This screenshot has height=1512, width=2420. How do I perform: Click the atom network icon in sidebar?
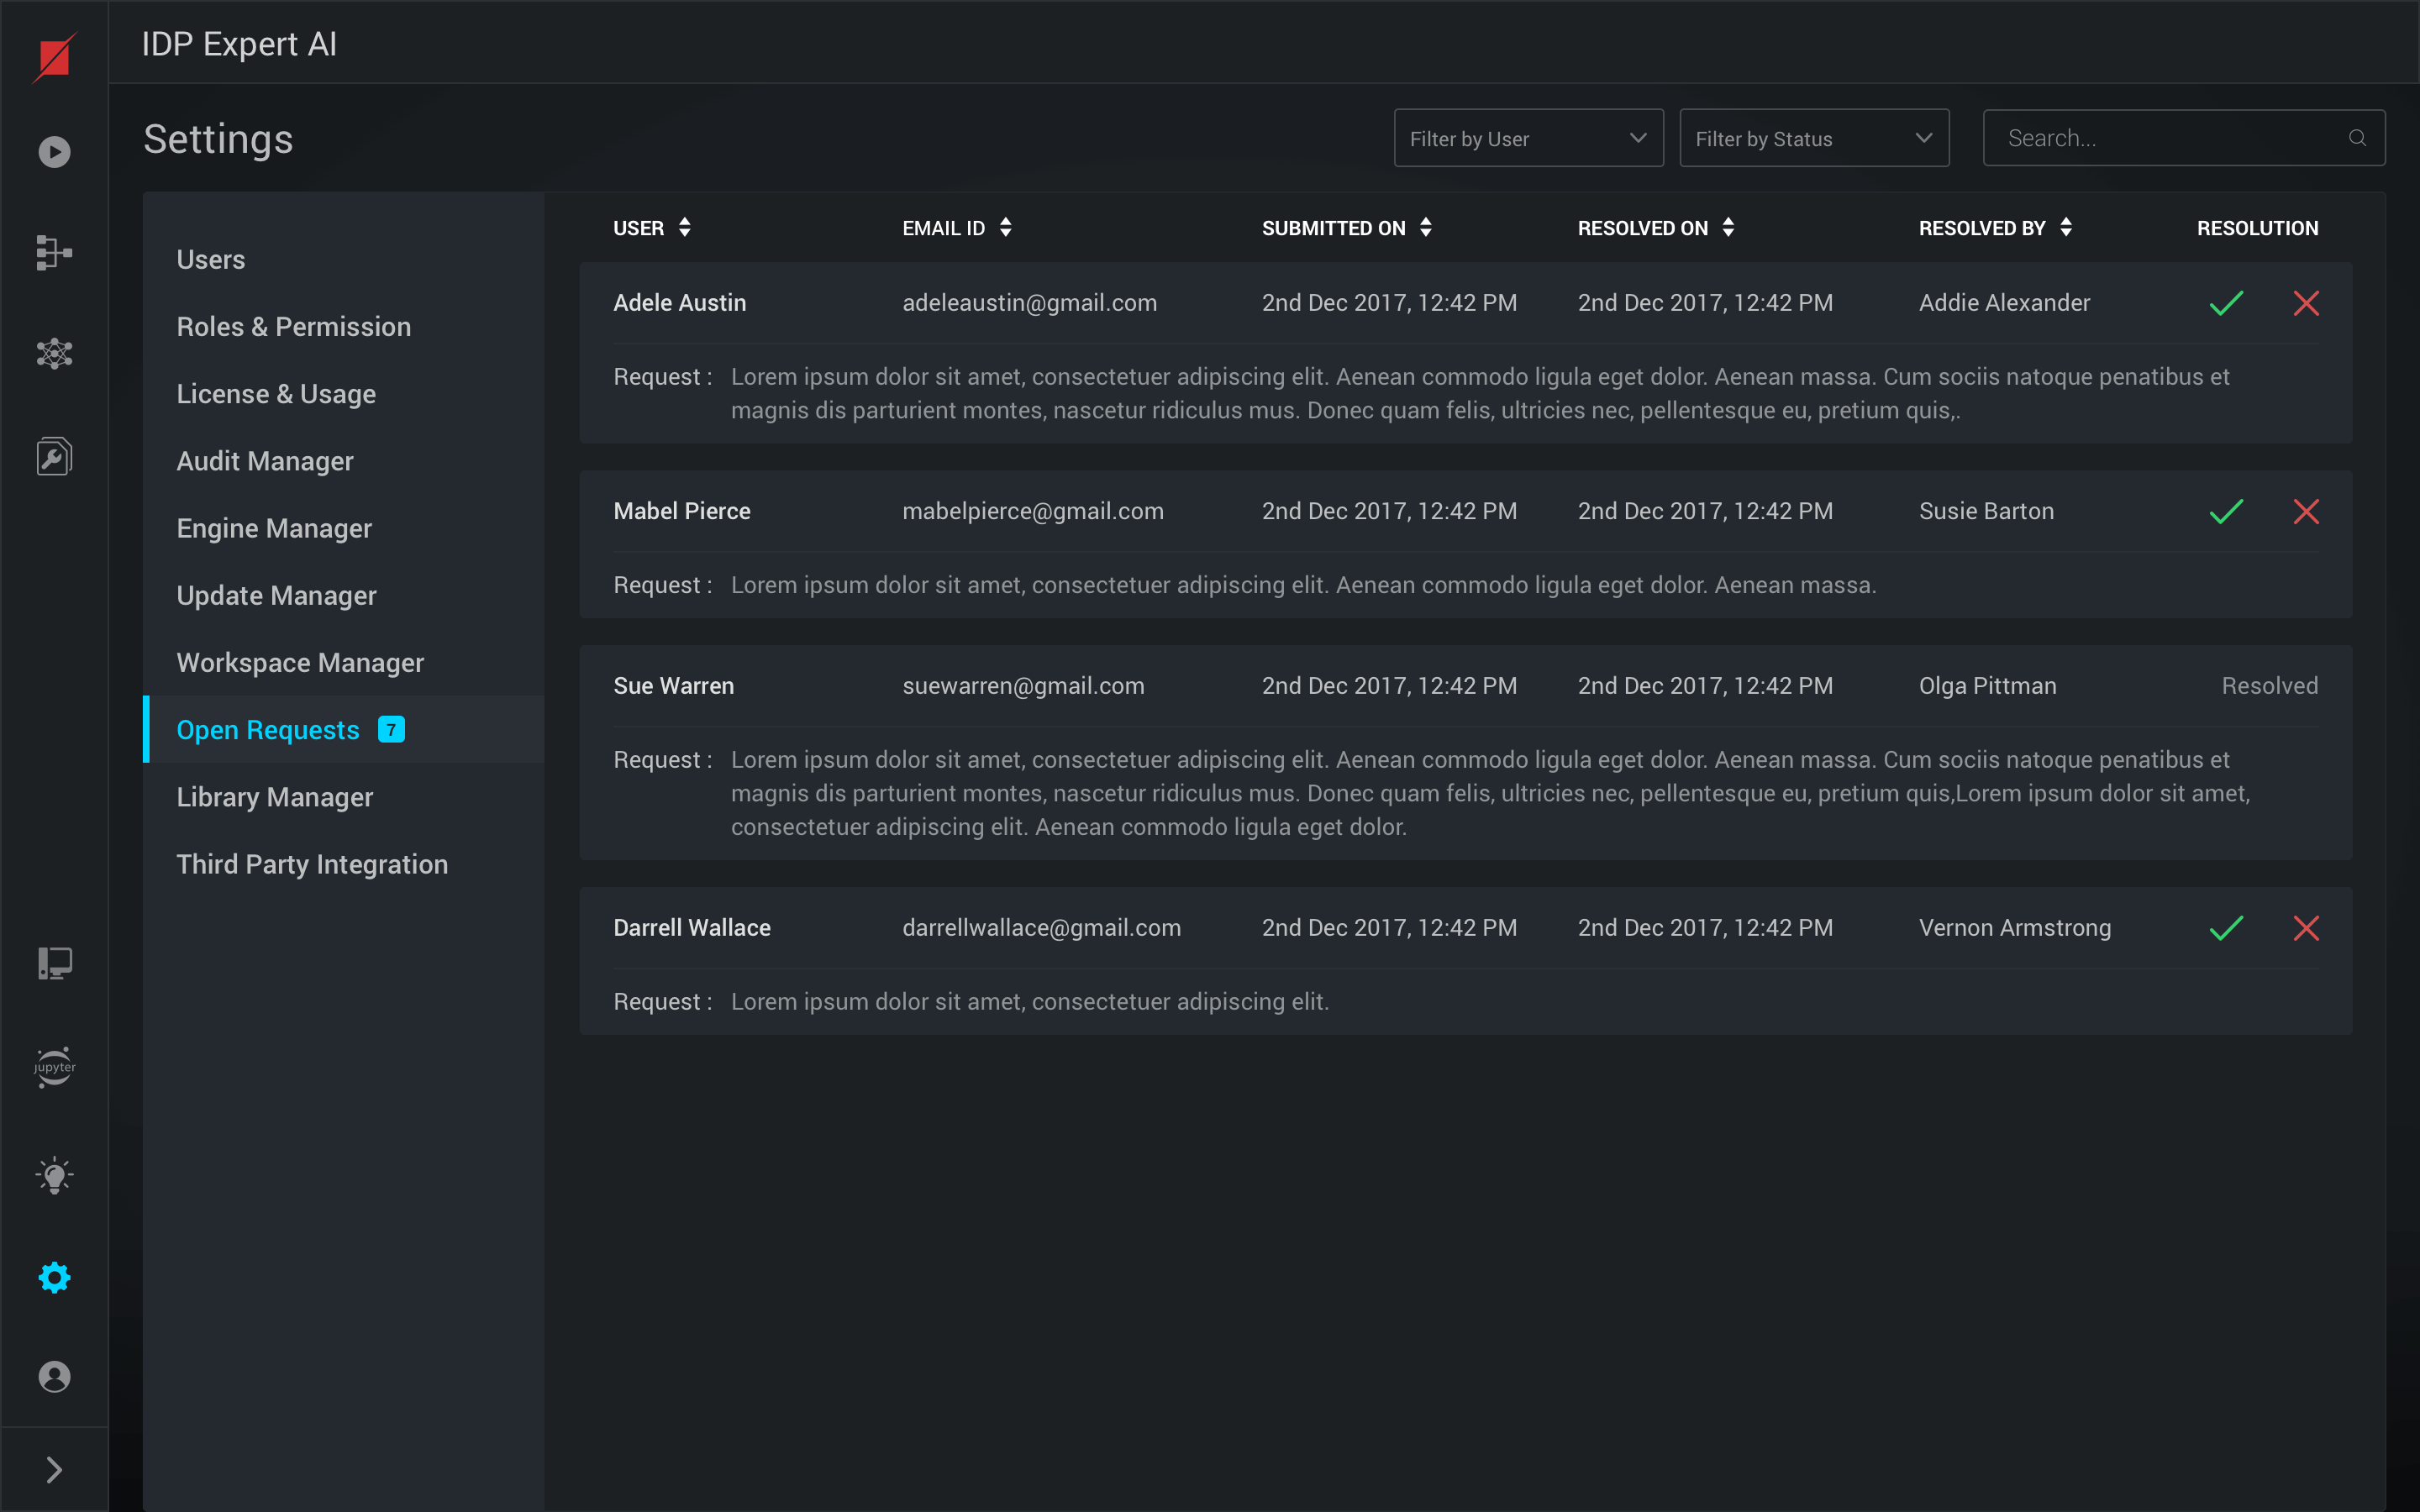pyautogui.click(x=54, y=353)
